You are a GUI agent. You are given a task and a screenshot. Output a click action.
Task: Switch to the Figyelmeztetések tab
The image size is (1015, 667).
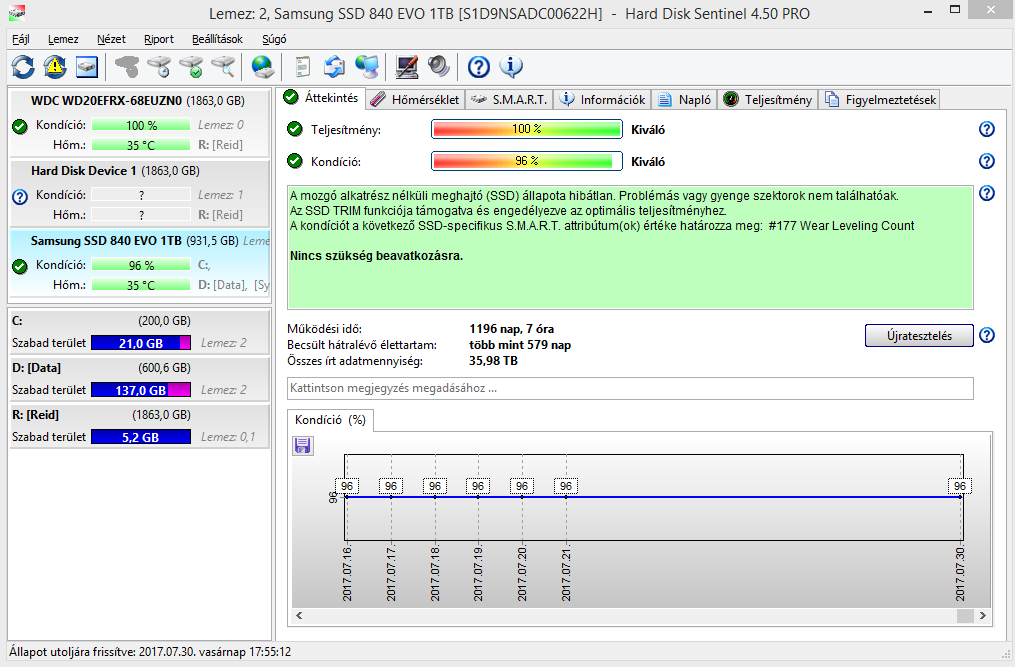880,100
